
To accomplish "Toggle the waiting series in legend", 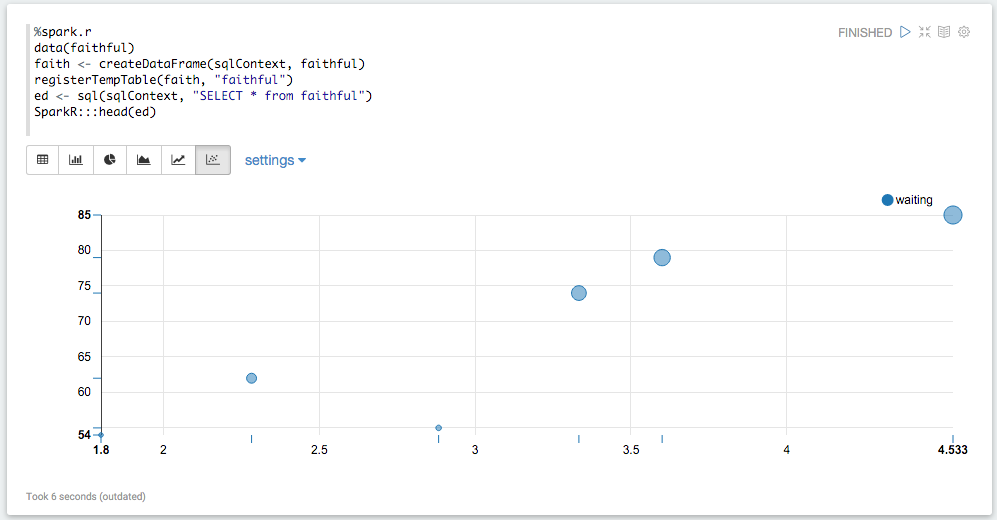I will point(913,200).
